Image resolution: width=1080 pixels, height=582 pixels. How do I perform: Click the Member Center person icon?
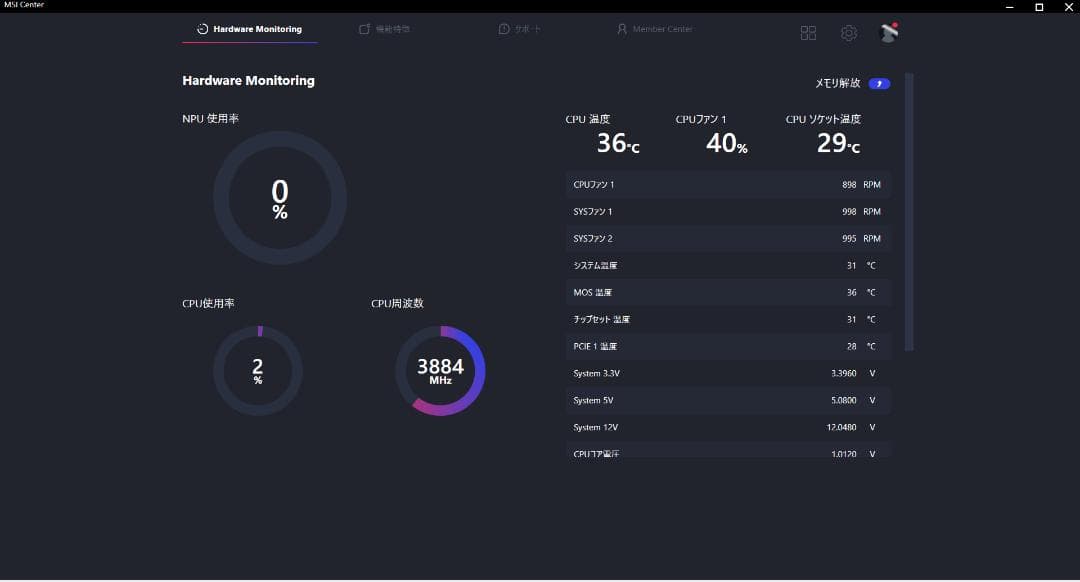(622, 29)
